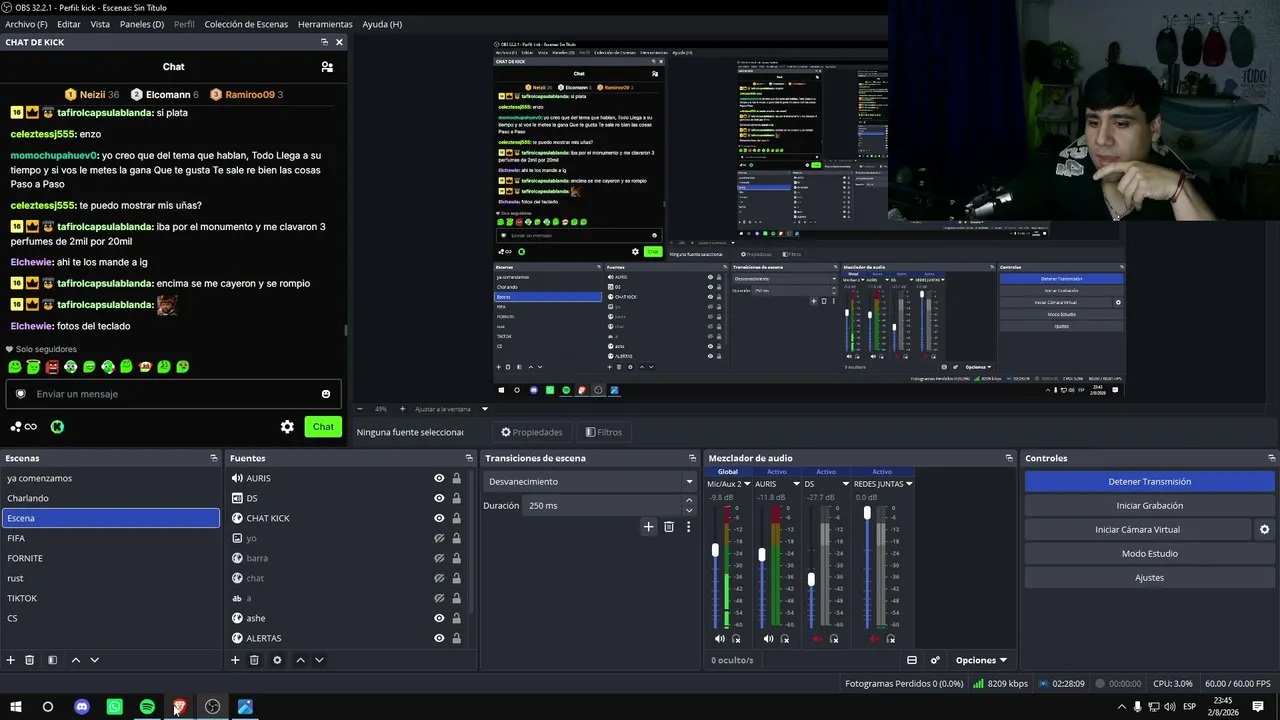The image size is (1280, 720).
Task: Enable Modo Estudio
Action: [x=1149, y=554]
